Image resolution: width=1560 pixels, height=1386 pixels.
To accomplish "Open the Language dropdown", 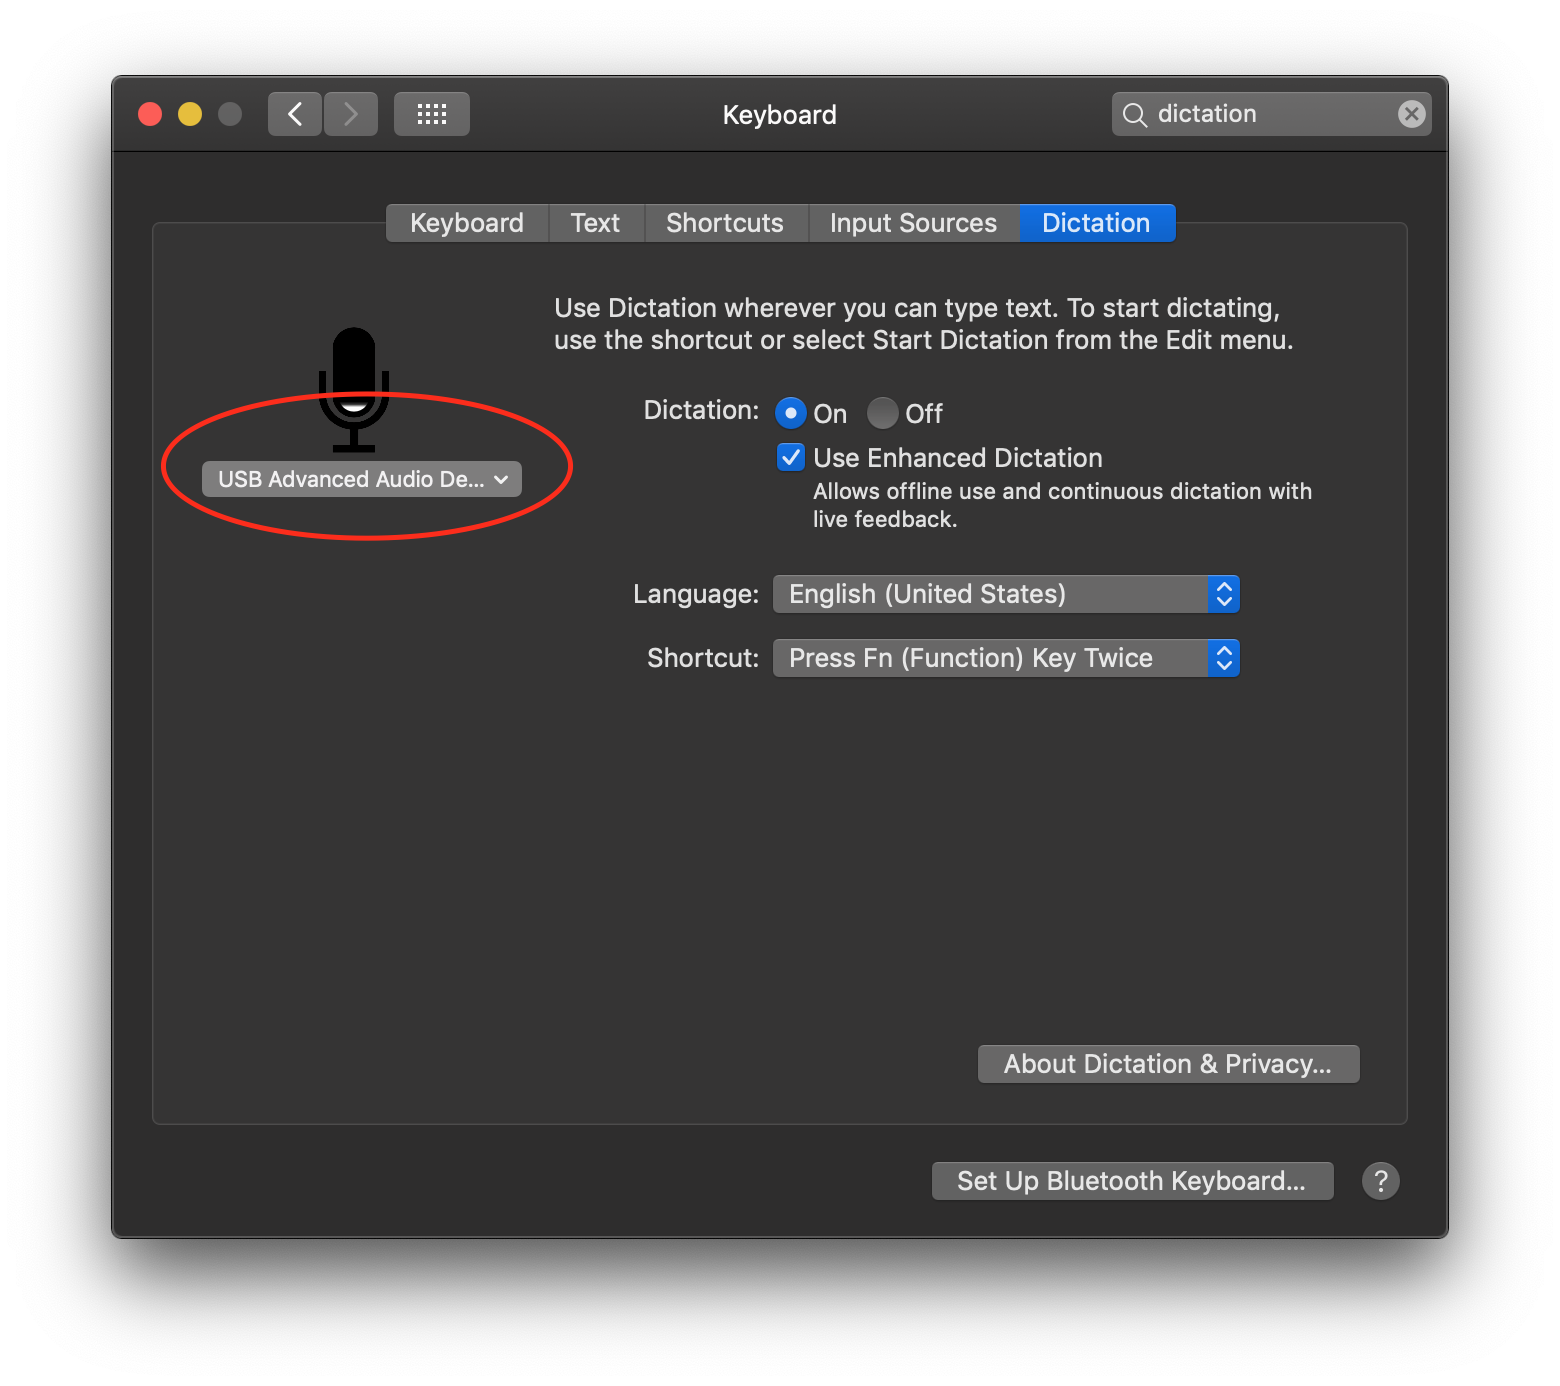I will pos(1006,594).
